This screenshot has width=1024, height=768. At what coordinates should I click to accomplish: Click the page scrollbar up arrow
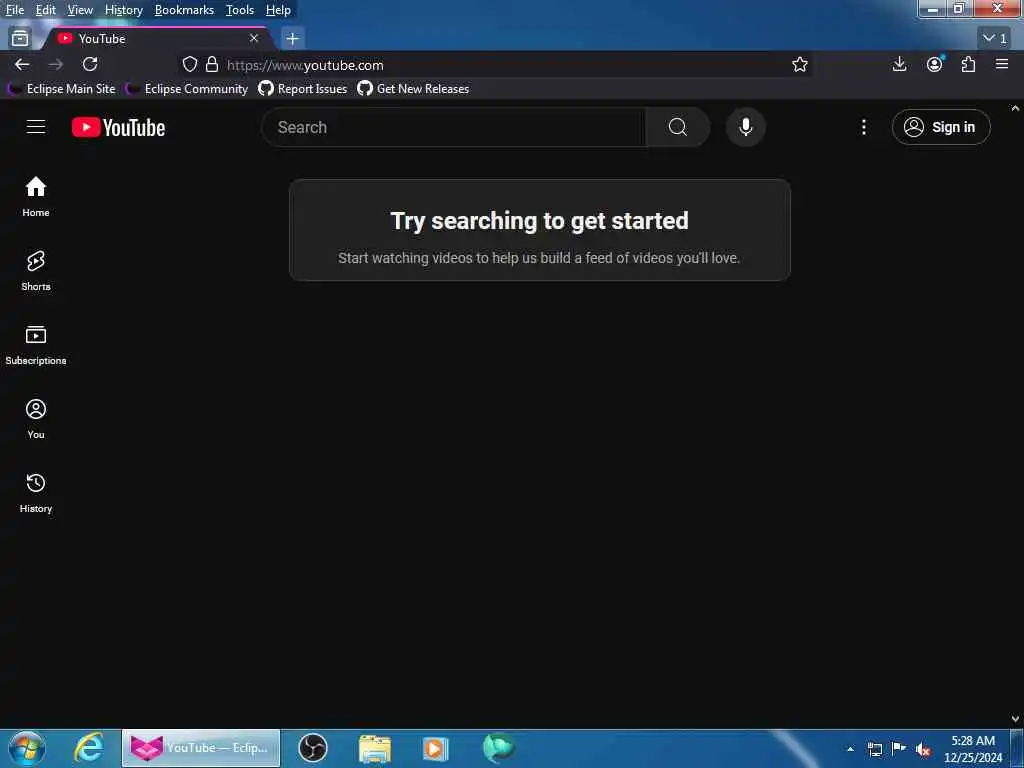click(x=1015, y=108)
